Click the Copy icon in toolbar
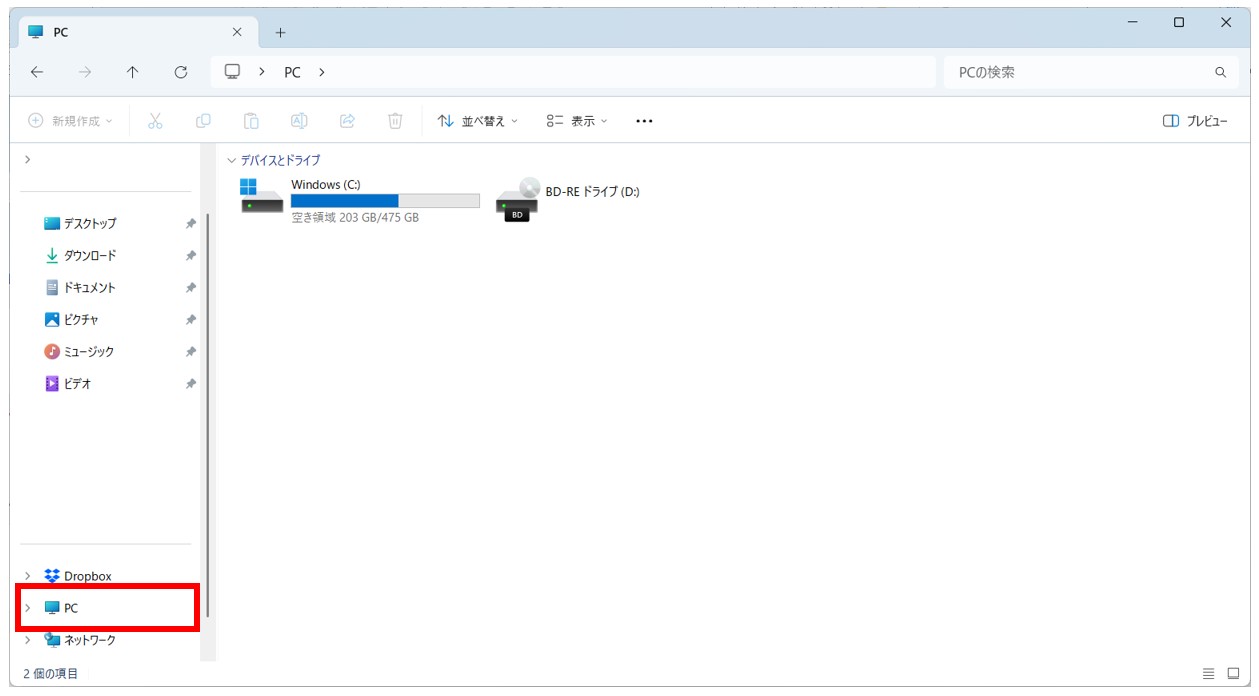Viewport: 1259px width, 696px height. click(x=203, y=121)
